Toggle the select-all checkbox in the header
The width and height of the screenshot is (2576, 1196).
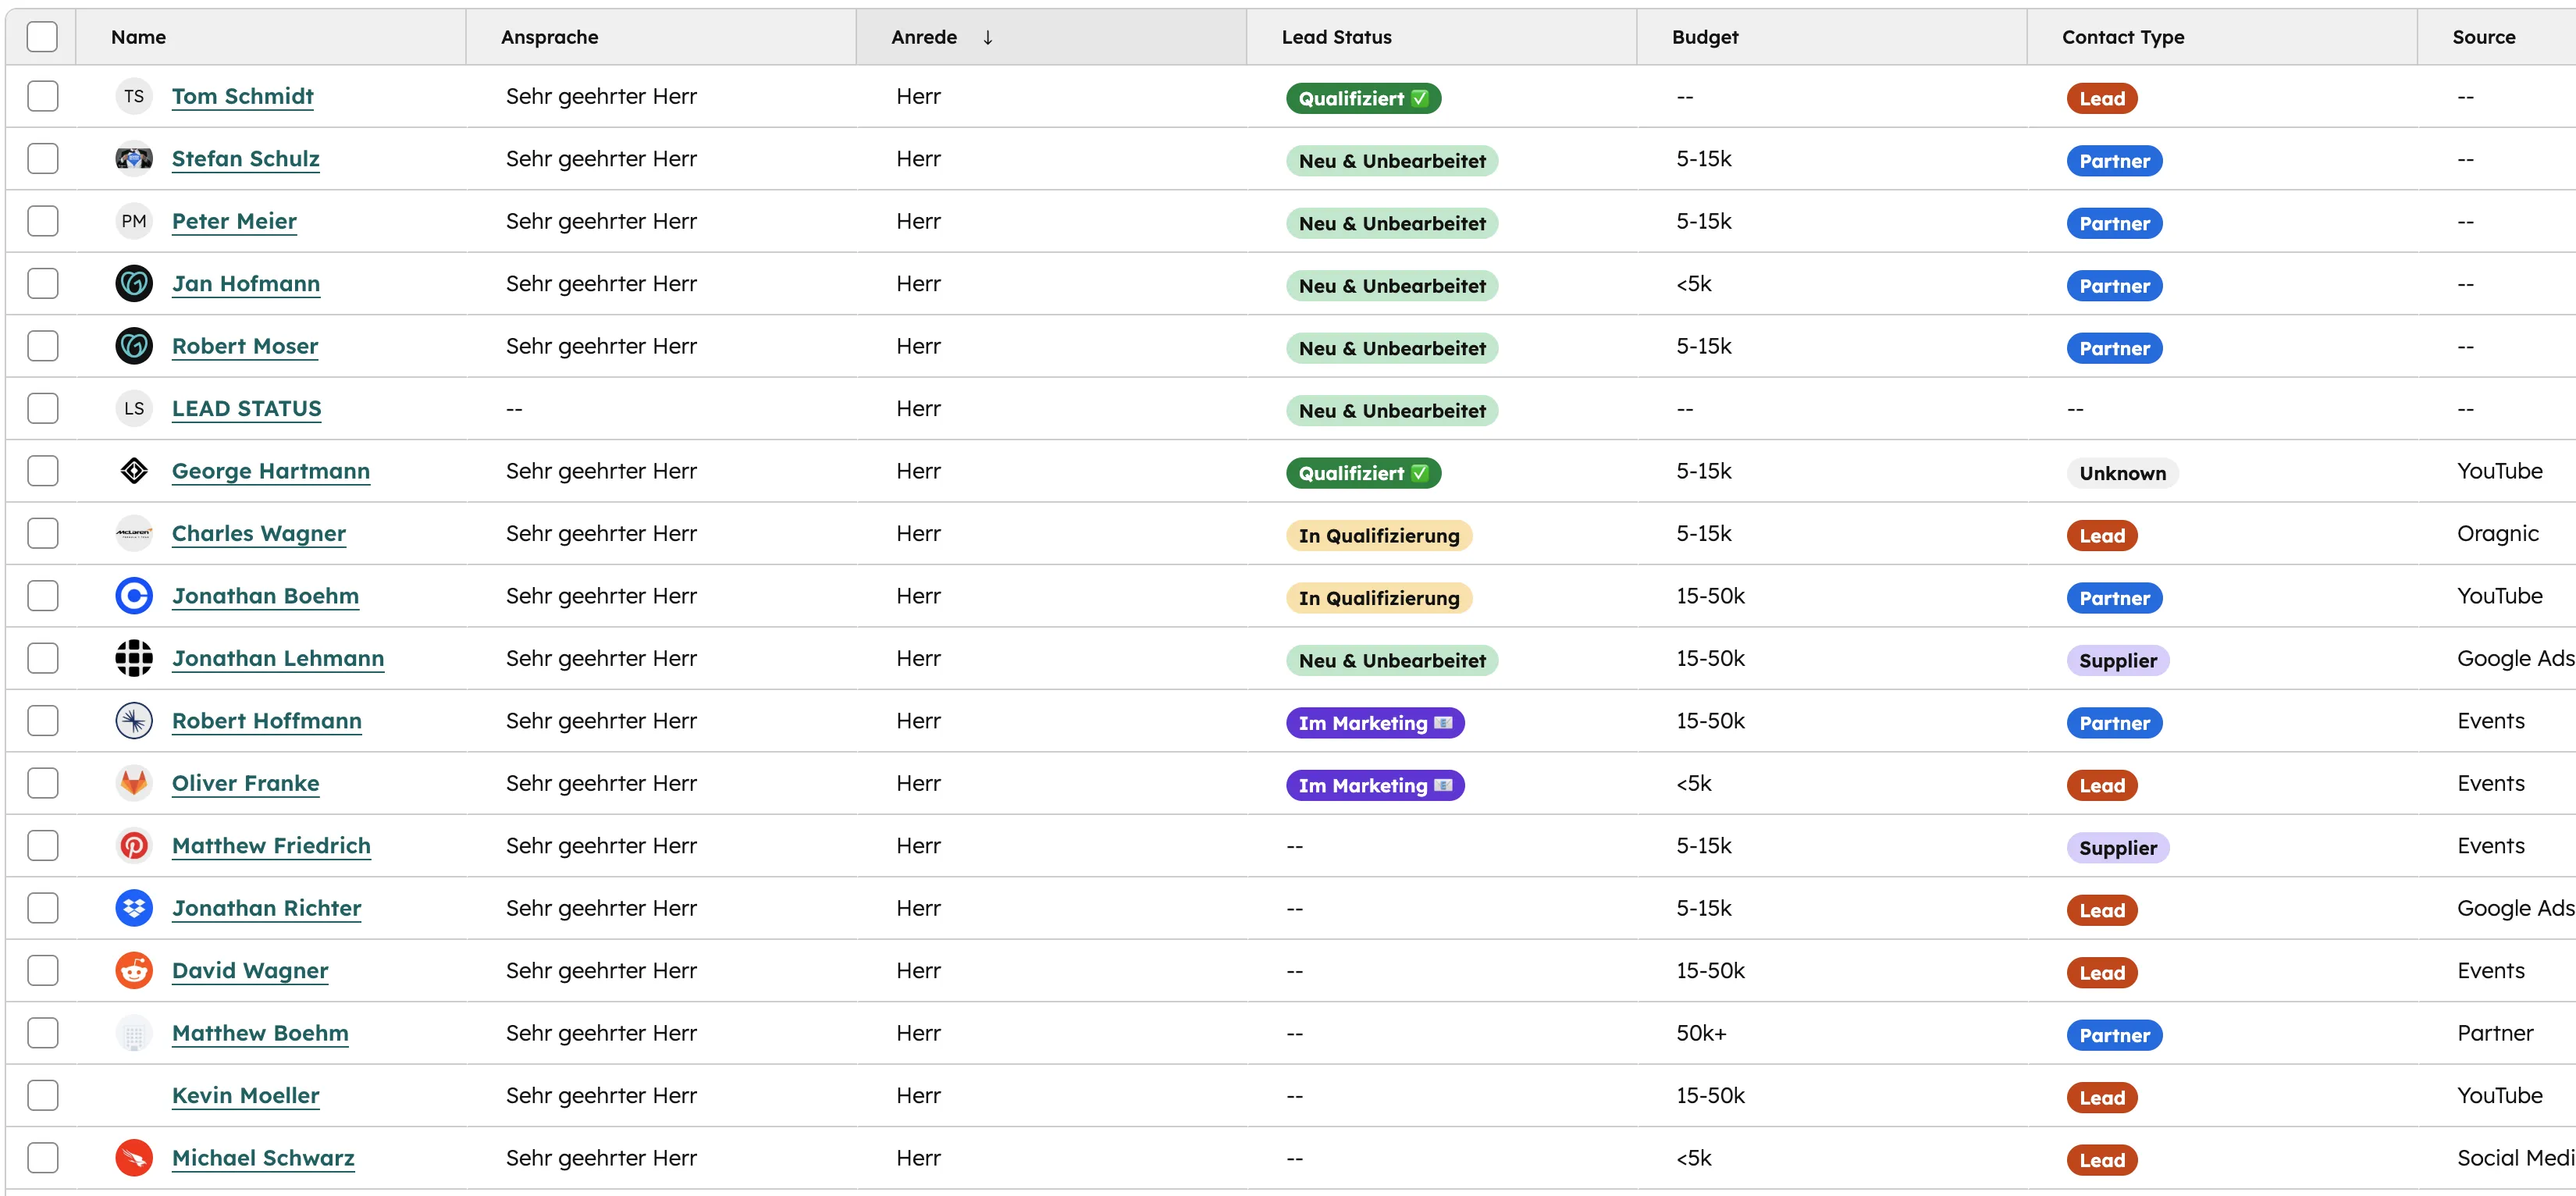pos(42,36)
